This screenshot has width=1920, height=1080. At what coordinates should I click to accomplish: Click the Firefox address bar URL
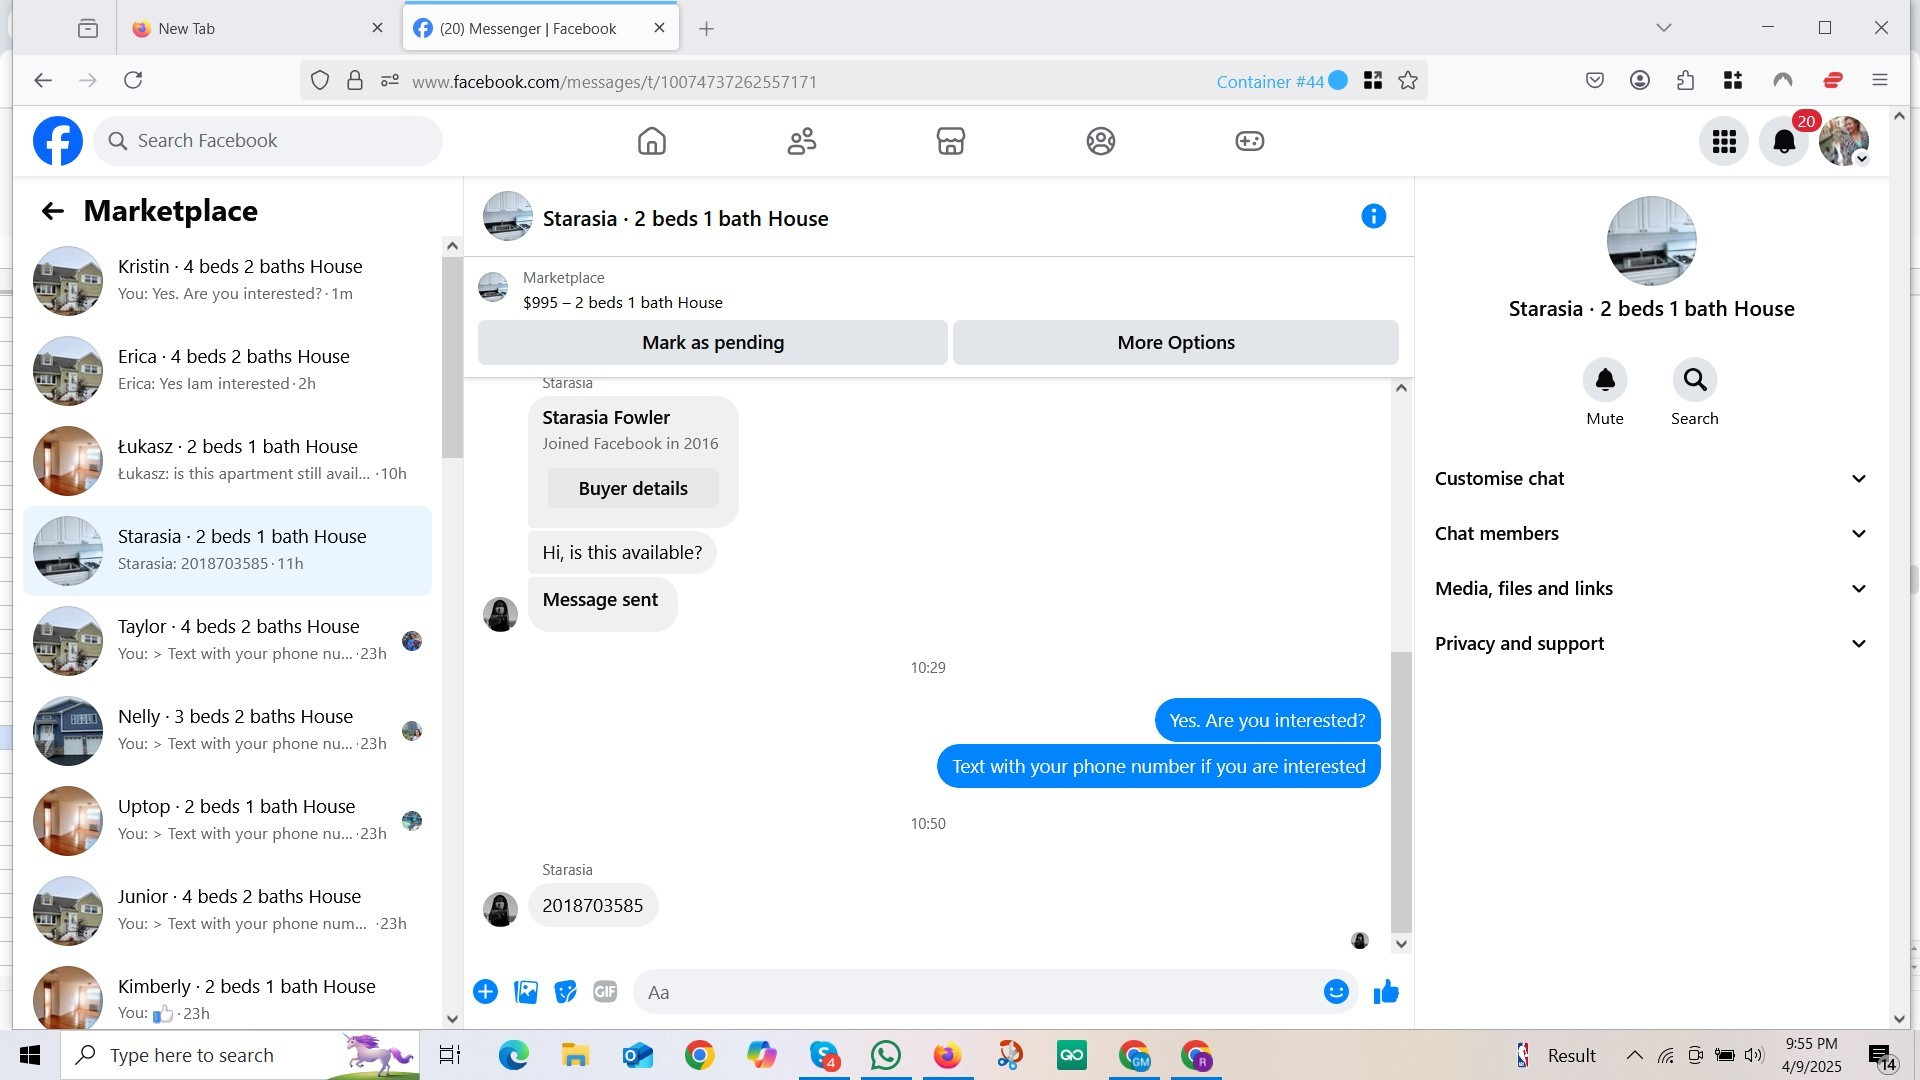[x=614, y=82]
